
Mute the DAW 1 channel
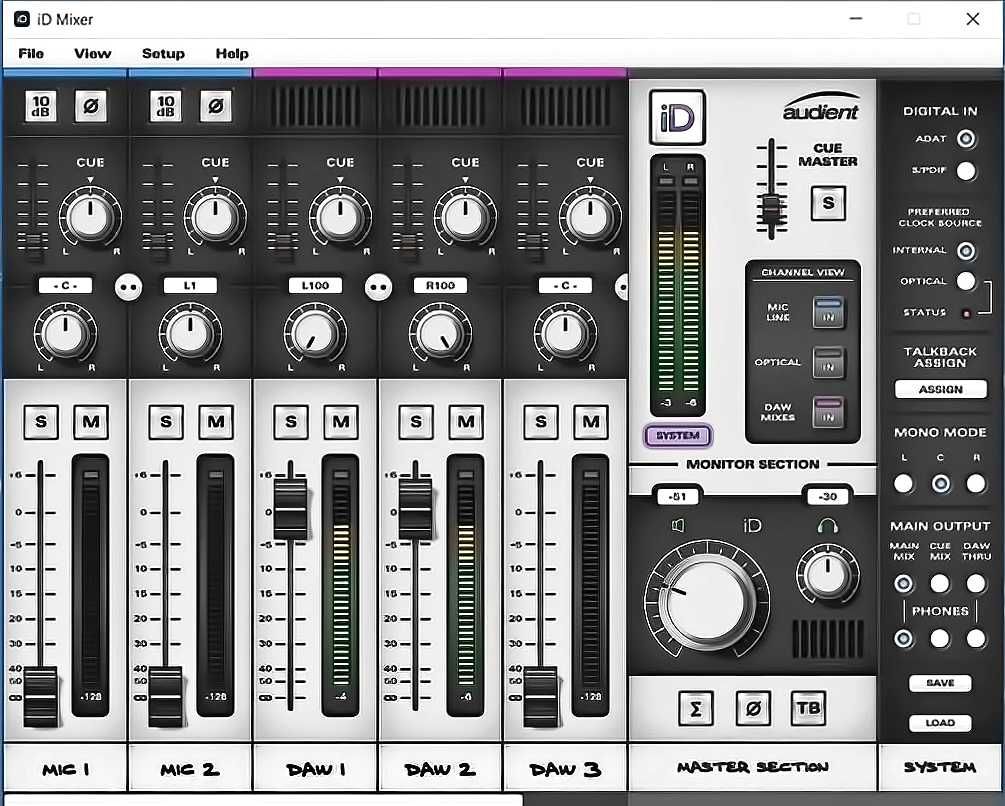(x=341, y=422)
